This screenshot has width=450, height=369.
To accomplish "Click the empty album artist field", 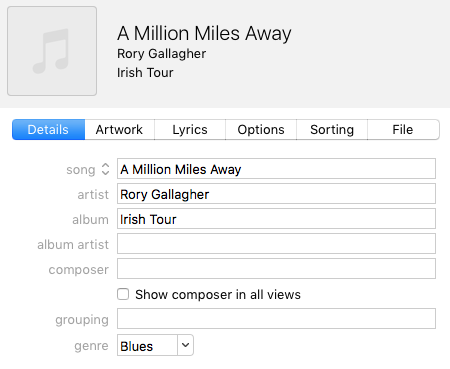I will pyautogui.click(x=276, y=244).
